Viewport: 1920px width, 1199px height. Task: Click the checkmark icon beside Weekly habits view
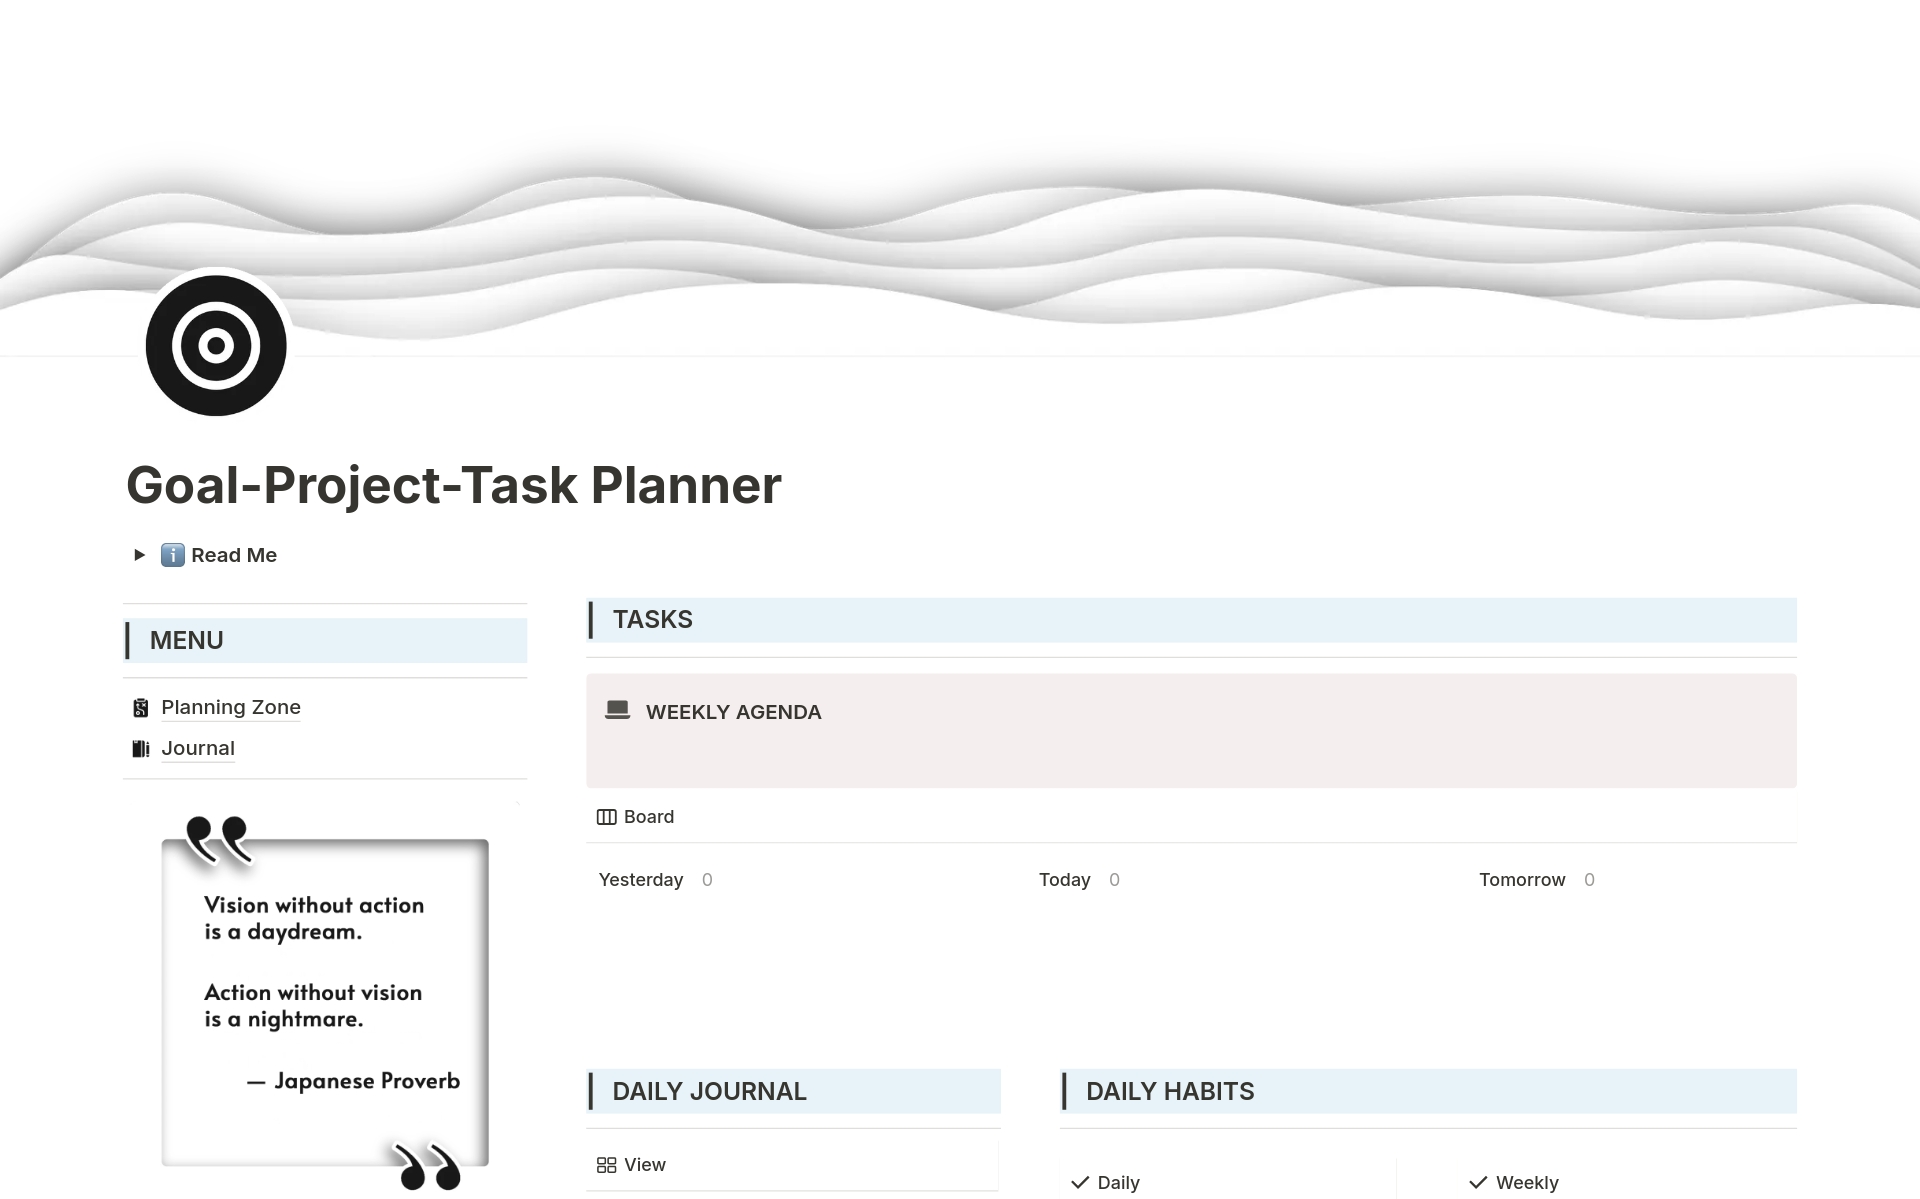click(x=1478, y=1182)
